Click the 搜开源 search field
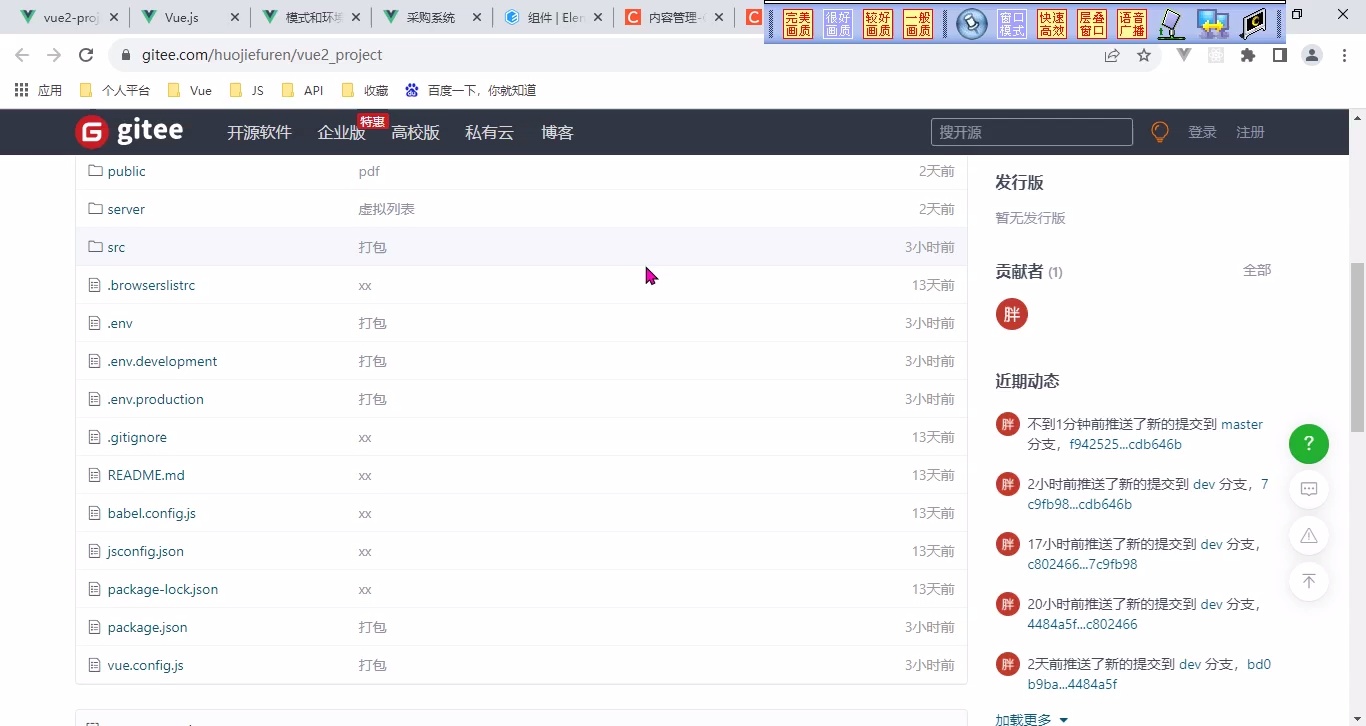Viewport: 1366px width, 726px height. click(1031, 131)
